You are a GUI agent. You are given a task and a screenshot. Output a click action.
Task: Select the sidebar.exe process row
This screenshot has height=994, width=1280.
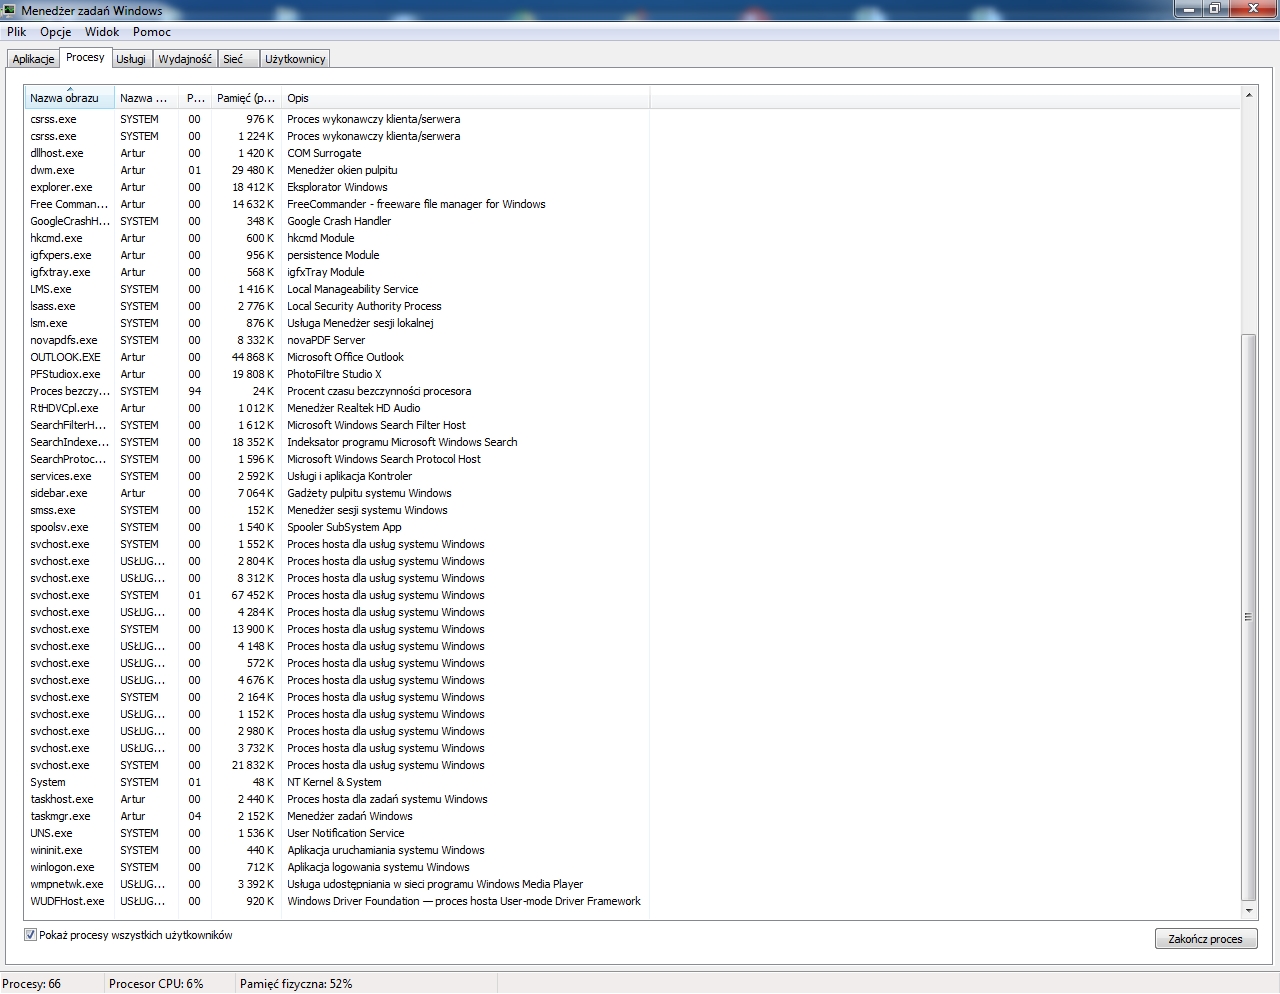click(337, 493)
